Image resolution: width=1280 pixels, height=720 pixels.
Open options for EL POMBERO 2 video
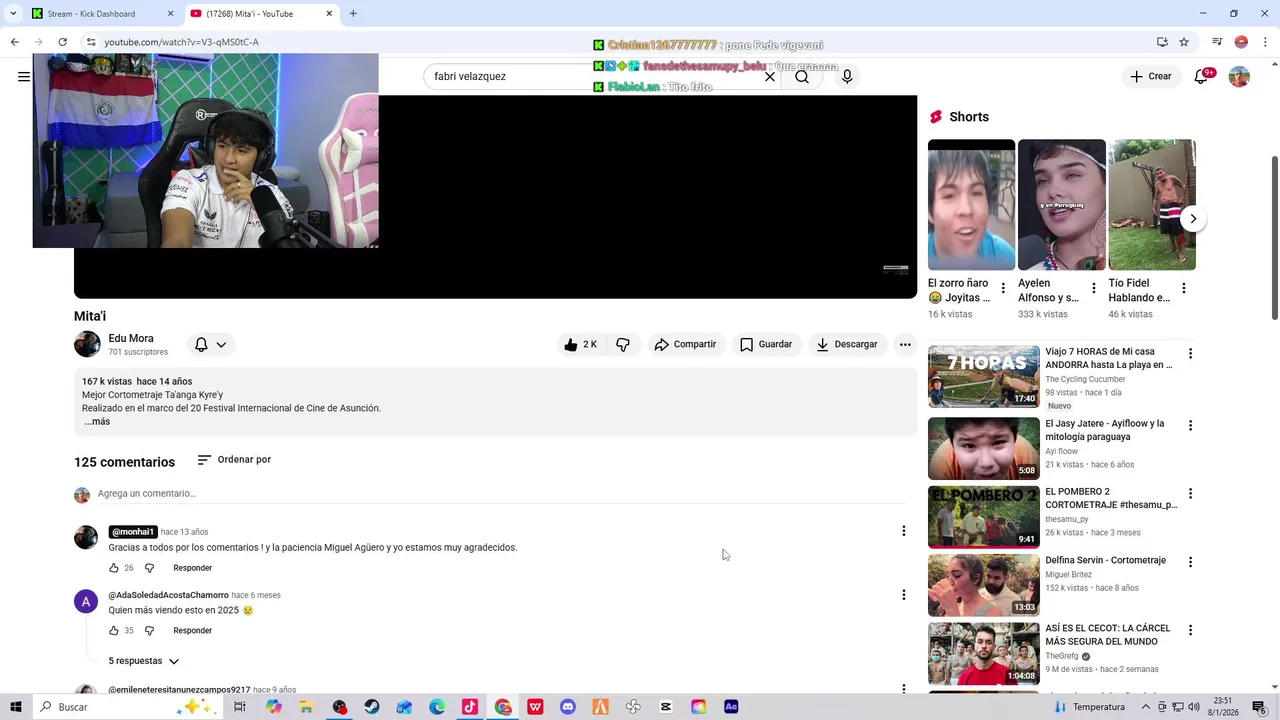tap(1190, 494)
